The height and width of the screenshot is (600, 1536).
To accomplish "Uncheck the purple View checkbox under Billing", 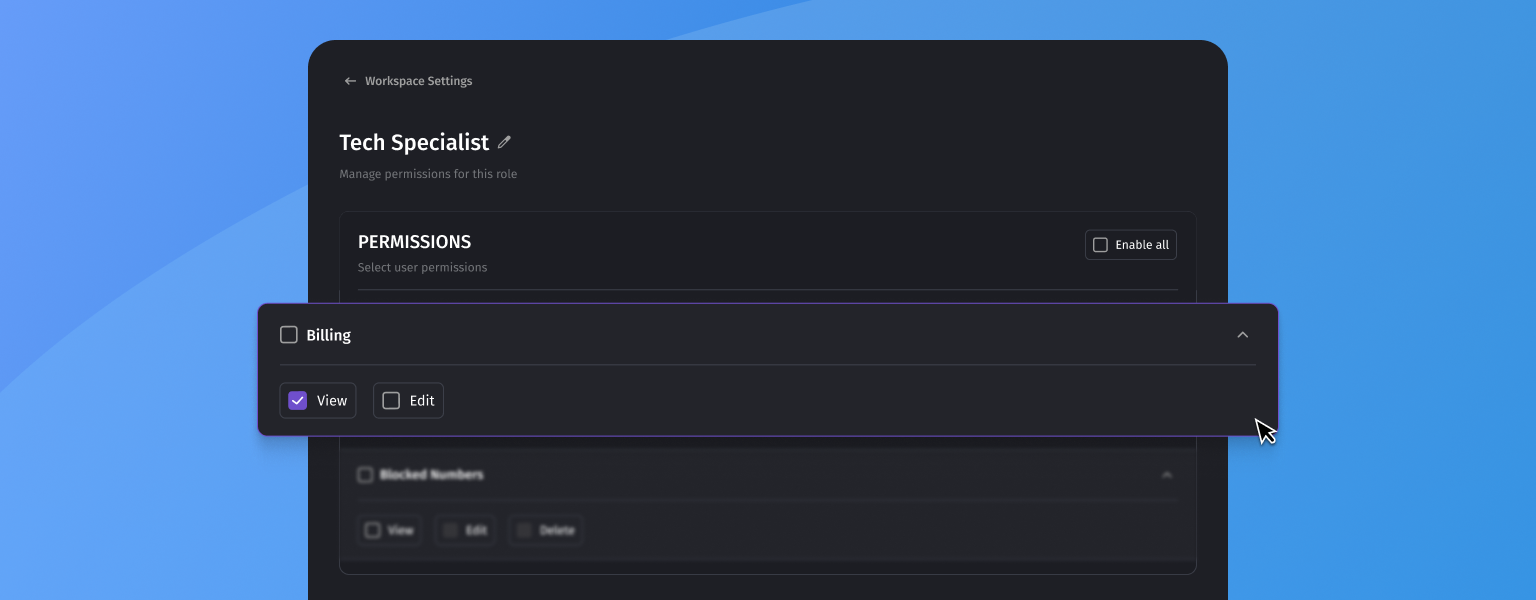I will (298, 401).
